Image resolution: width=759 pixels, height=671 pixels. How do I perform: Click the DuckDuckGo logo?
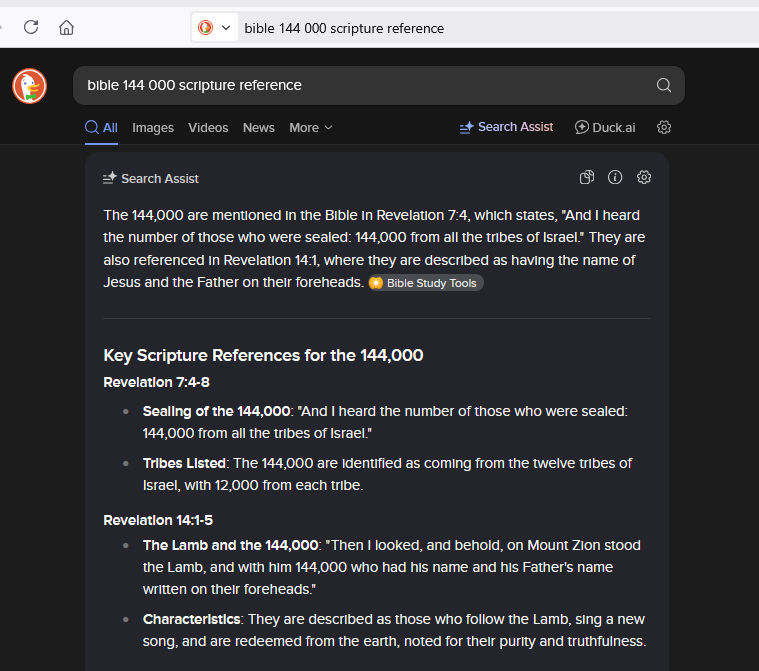coord(29,86)
